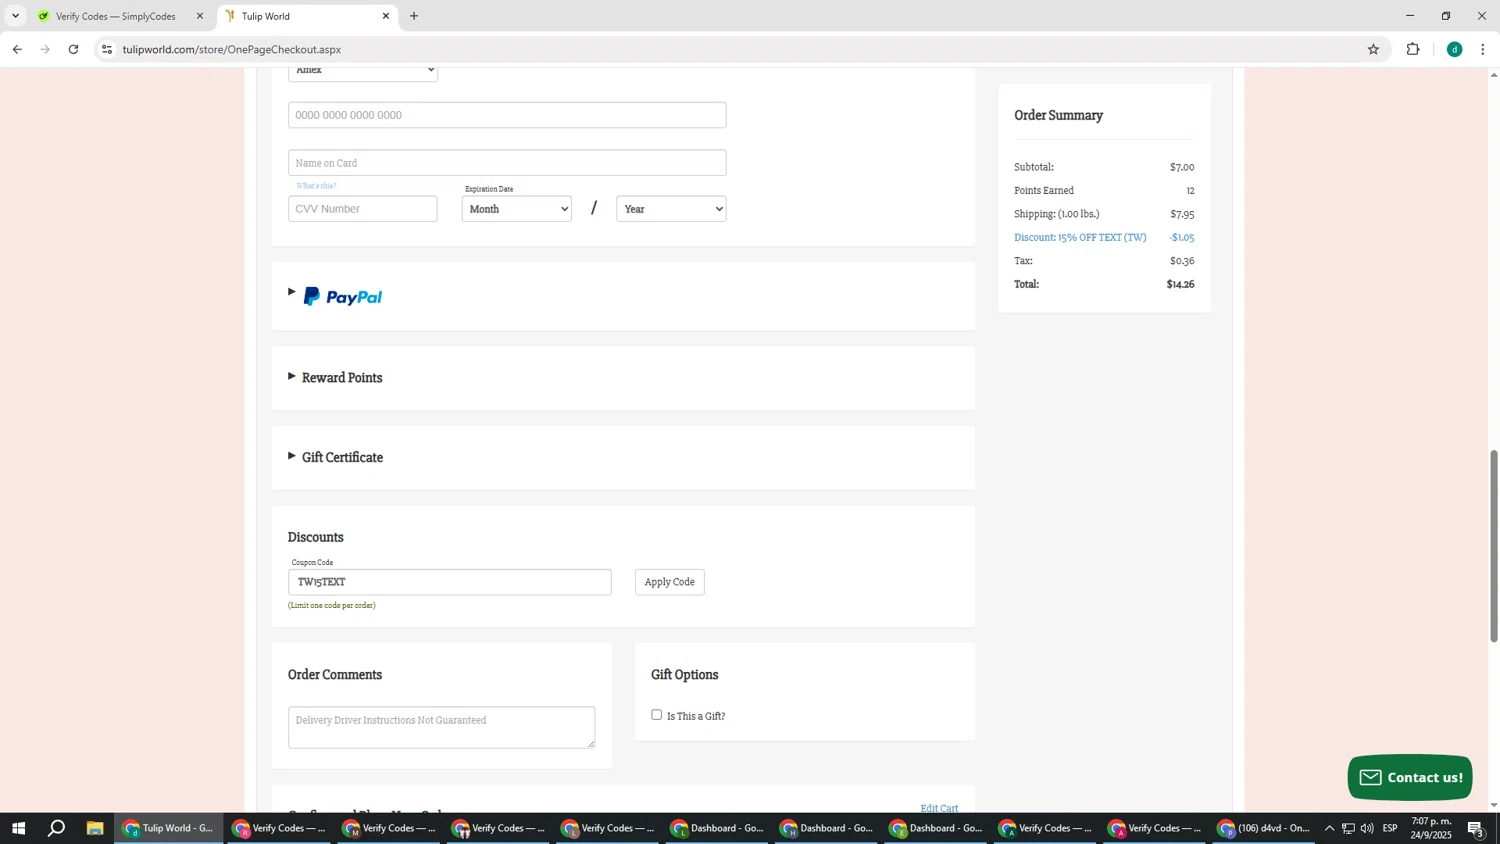Open the Windows Start menu
The width and height of the screenshot is (1500, 844).
coord(18,828)
